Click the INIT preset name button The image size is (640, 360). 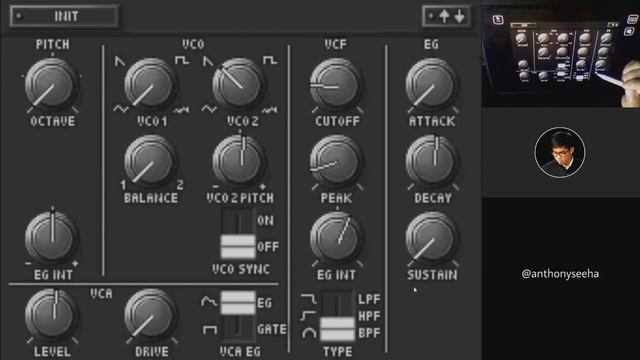[64, 16]
